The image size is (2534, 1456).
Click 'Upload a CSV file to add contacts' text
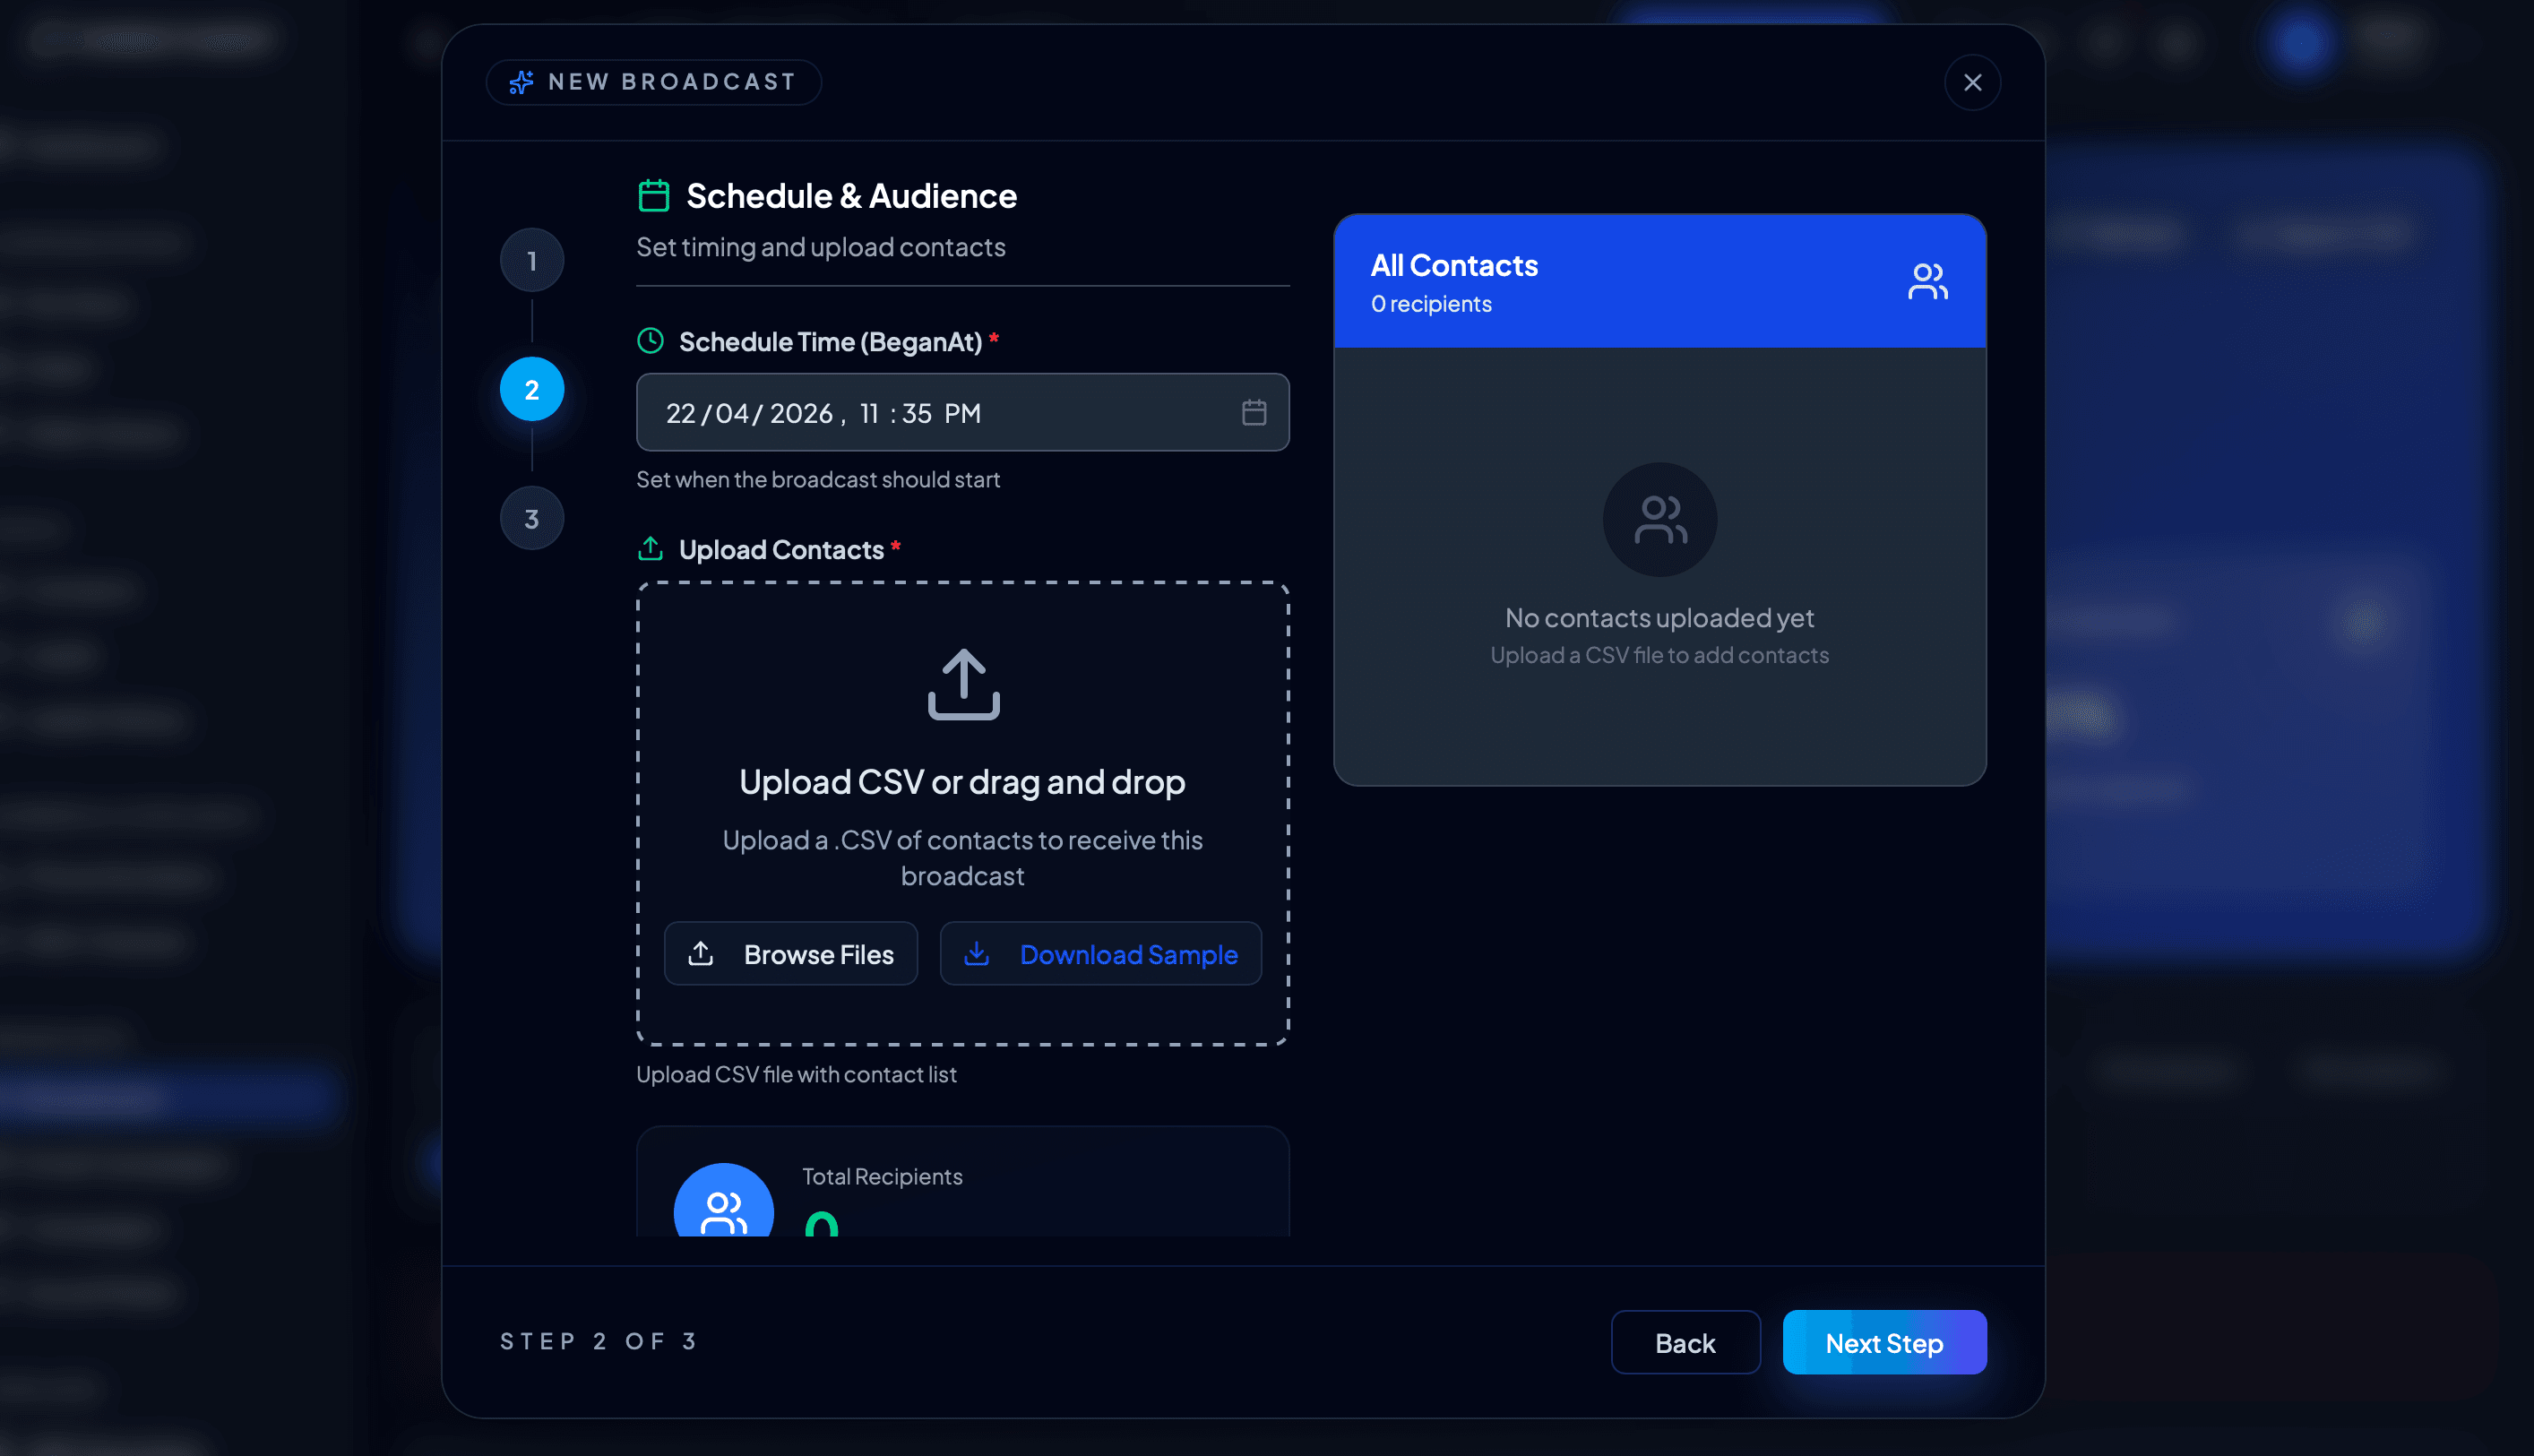click(1660, 655)
